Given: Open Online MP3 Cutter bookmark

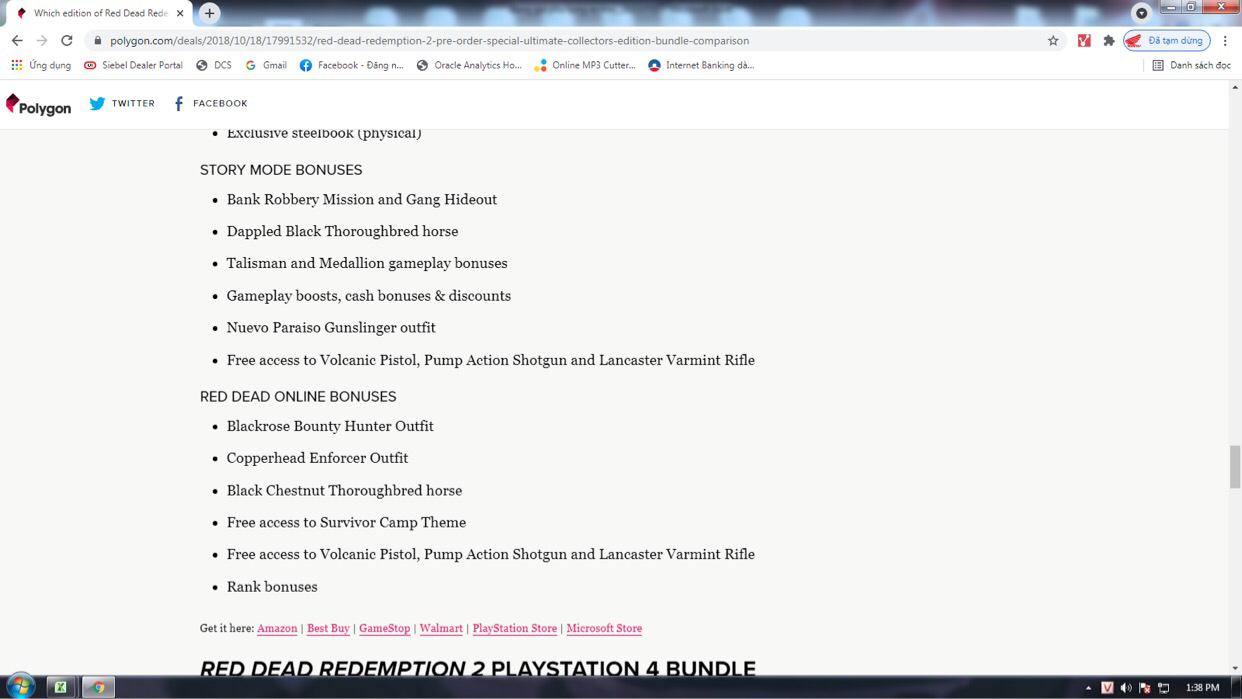Looking at the screenshot, I should tap(585, 65).
